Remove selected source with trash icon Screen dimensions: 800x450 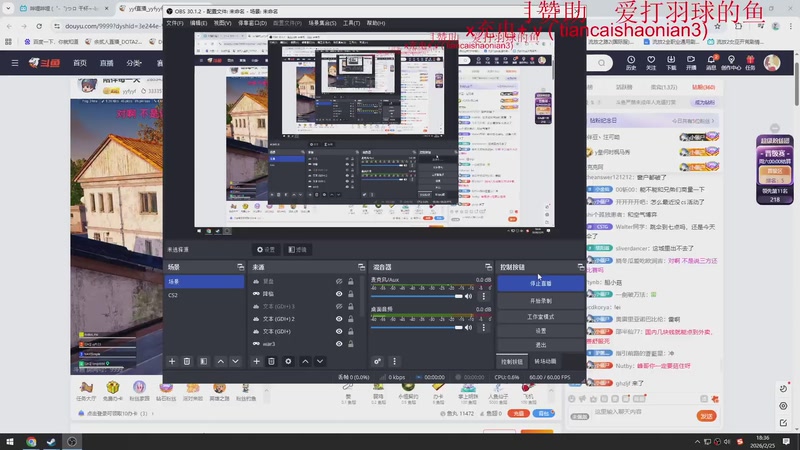click(x=271, y=361)
